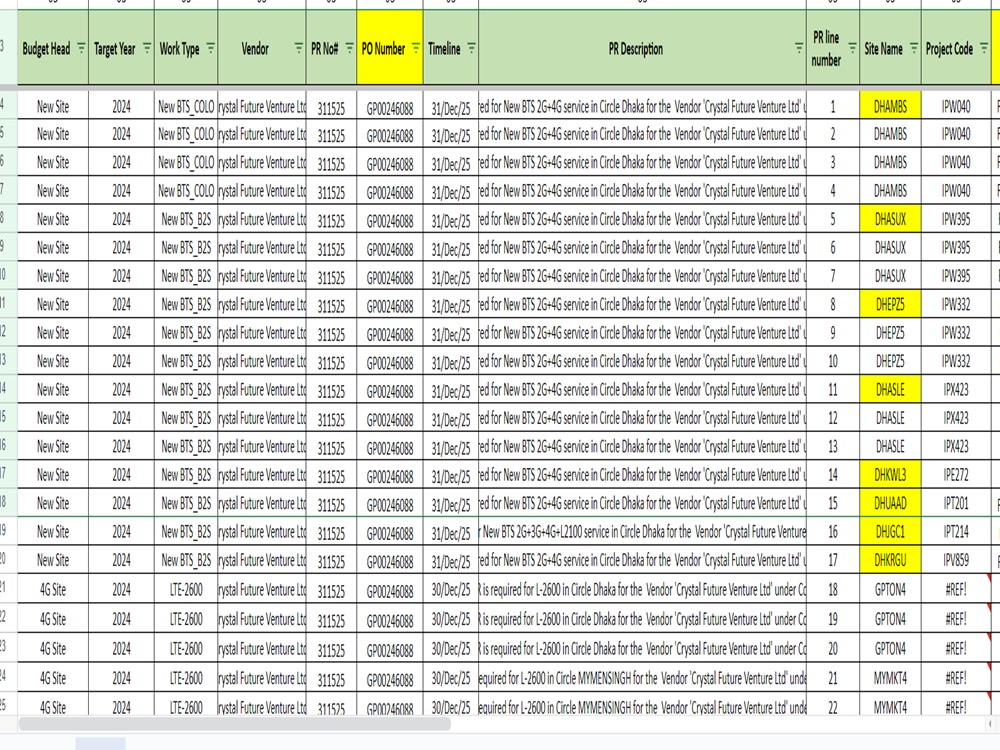Image resolution: width=1000 pixels, height=750 pixels.
Task: Click the horizontal scrollbar thumb
Action: tap(235, 724)
